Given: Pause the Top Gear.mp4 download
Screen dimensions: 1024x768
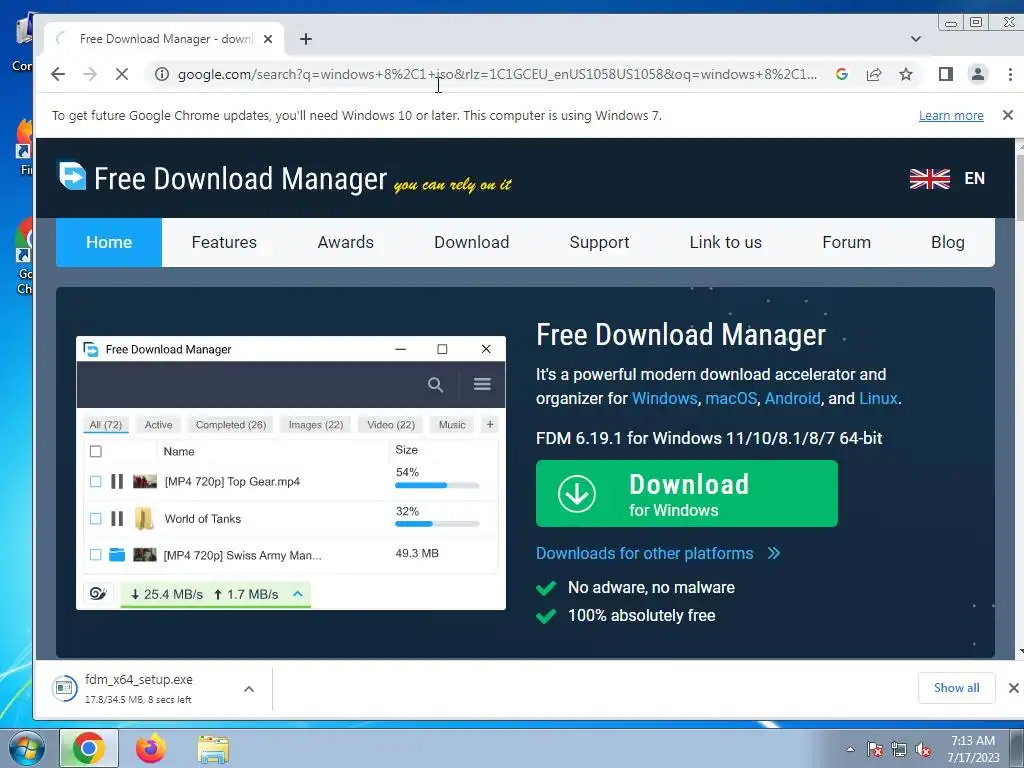Looking at the screenshot, I should 117,481.
